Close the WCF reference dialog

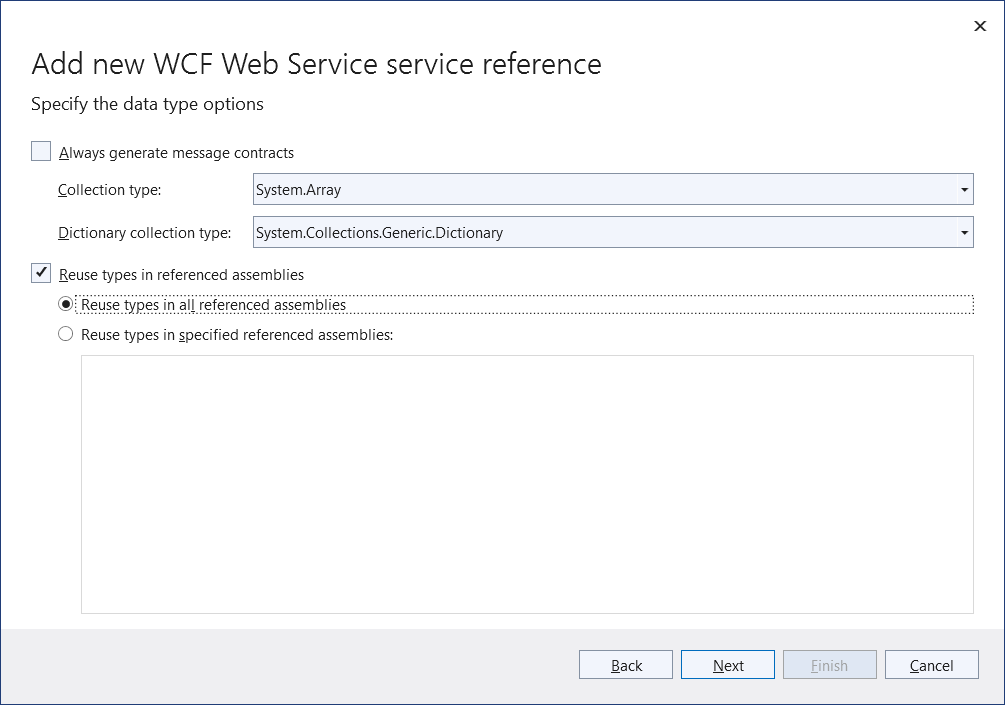[980, 26]
